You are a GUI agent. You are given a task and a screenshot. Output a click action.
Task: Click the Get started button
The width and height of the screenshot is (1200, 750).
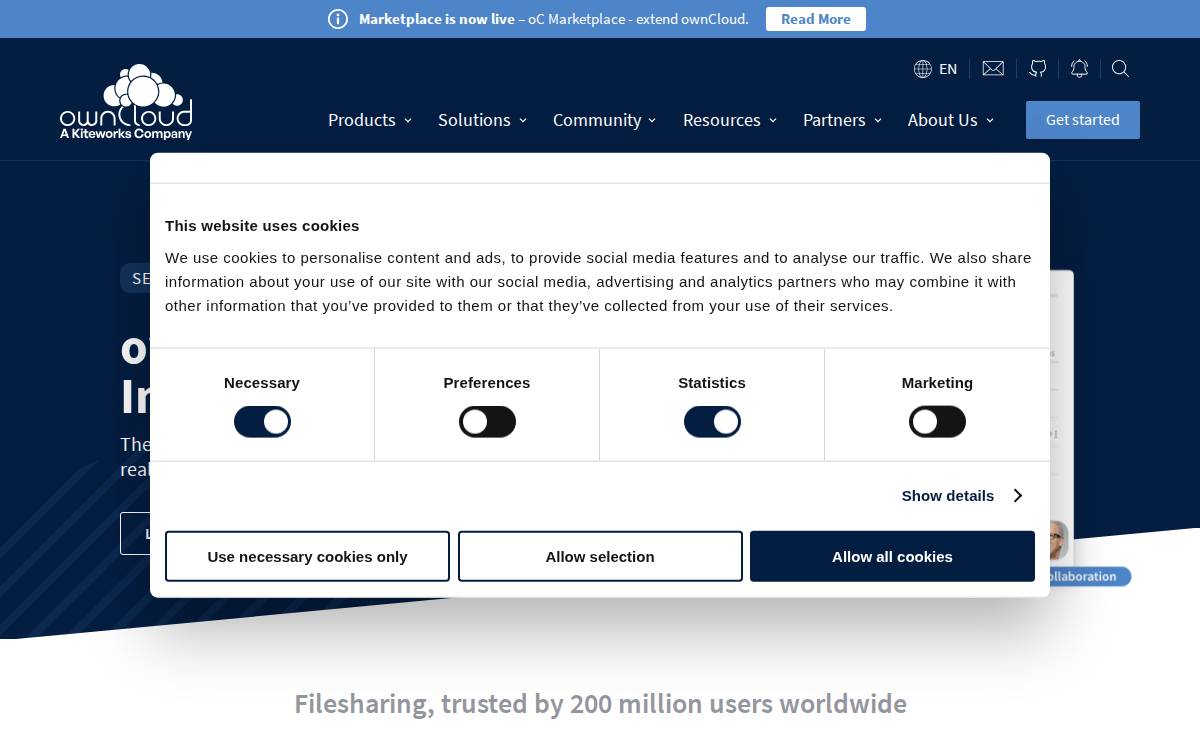[1083, 120]
